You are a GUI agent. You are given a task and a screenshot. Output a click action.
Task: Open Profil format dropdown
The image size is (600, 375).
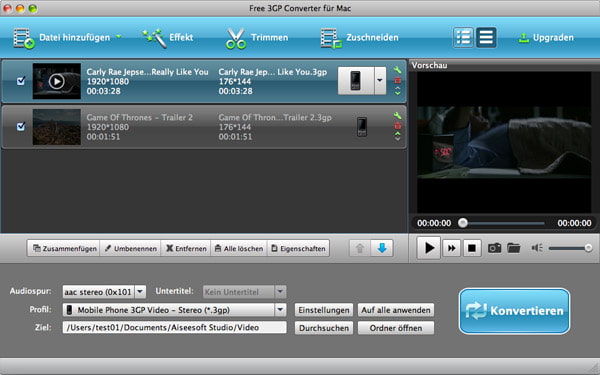pyautogui.click(x=174, y=310)
